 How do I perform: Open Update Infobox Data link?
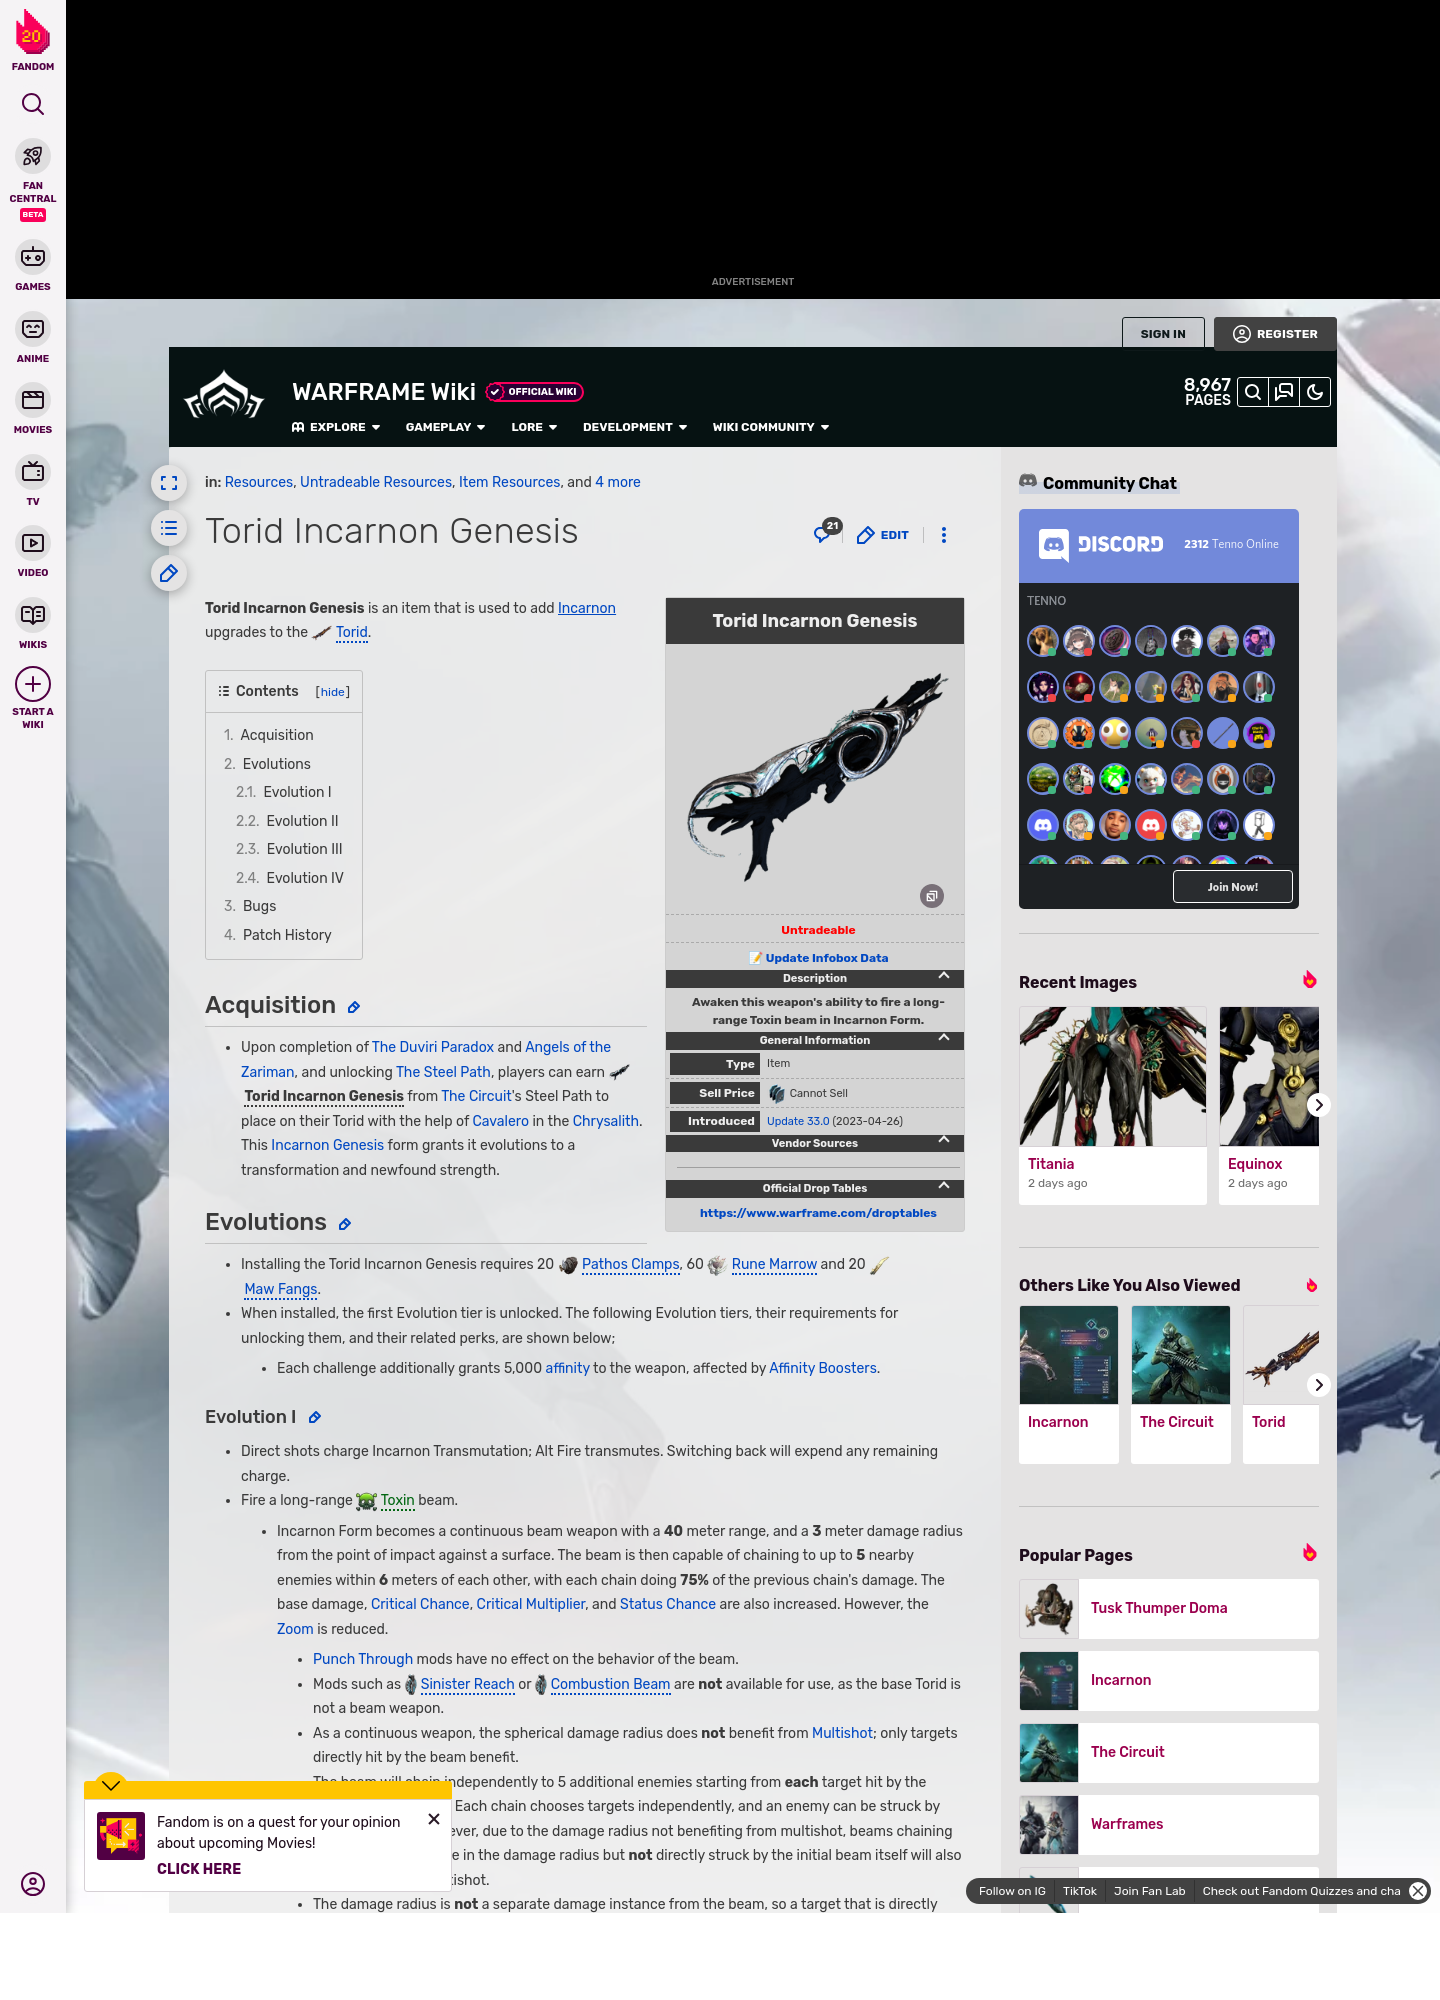tap(826, 958)
